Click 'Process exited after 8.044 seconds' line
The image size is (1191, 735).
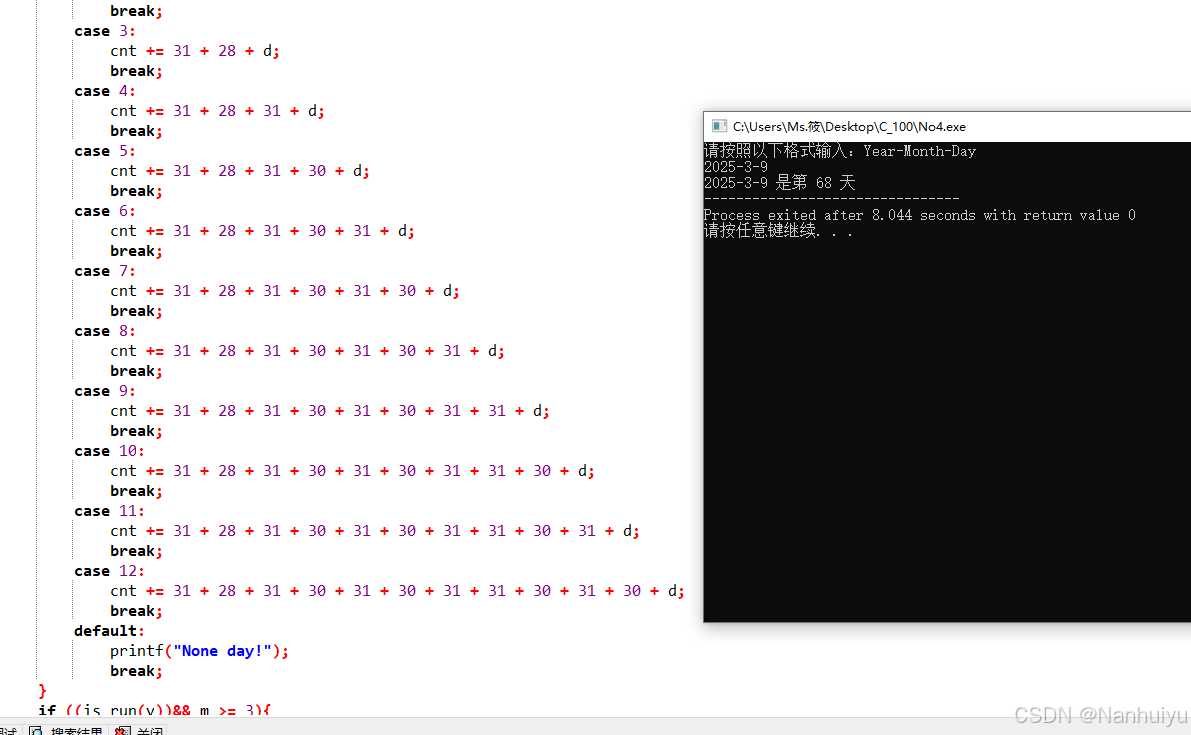point(919,216)
